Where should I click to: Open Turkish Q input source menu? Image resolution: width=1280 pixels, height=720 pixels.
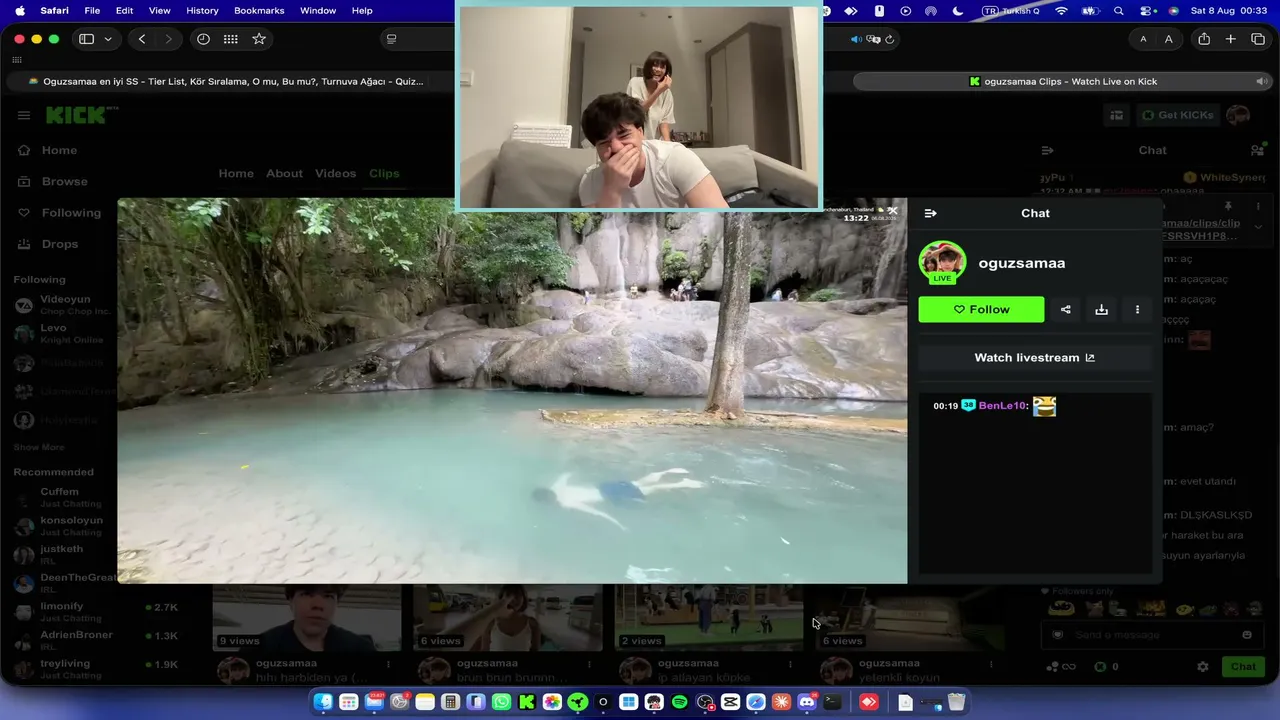point(1011,10)
